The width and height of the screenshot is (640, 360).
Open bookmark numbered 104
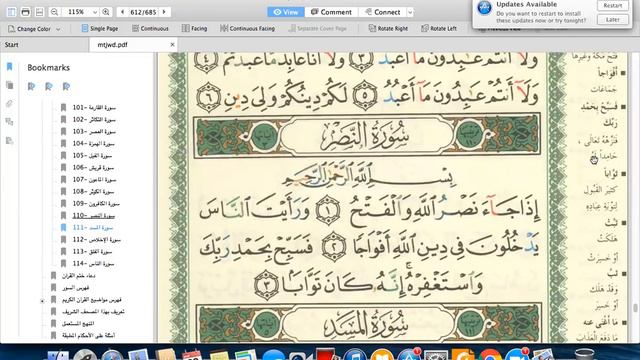click(x=93, y=144)
